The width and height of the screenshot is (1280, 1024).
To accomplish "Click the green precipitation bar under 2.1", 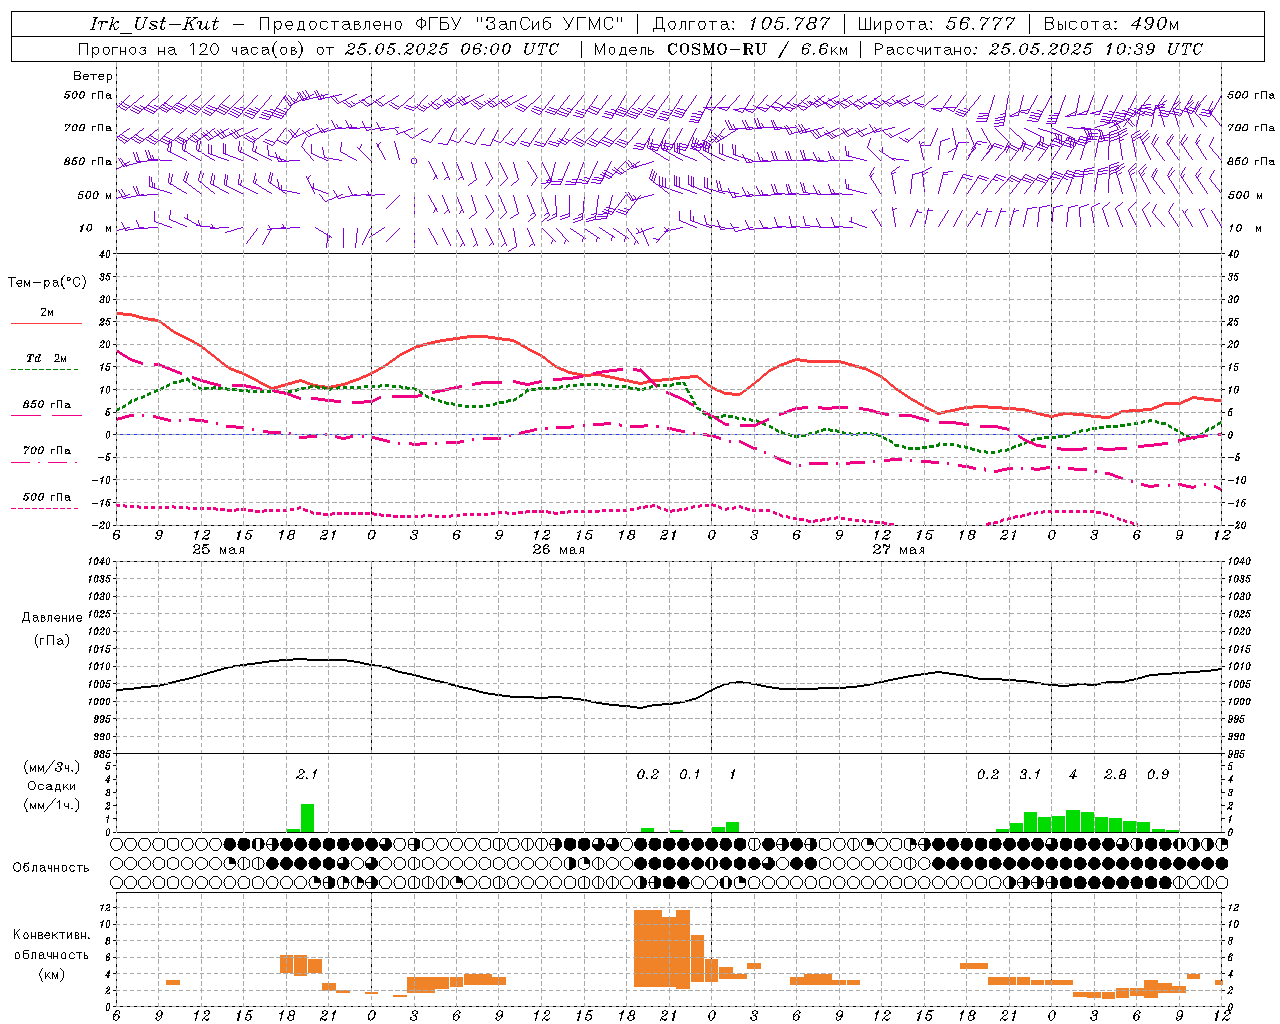I will tap(307, 818).
